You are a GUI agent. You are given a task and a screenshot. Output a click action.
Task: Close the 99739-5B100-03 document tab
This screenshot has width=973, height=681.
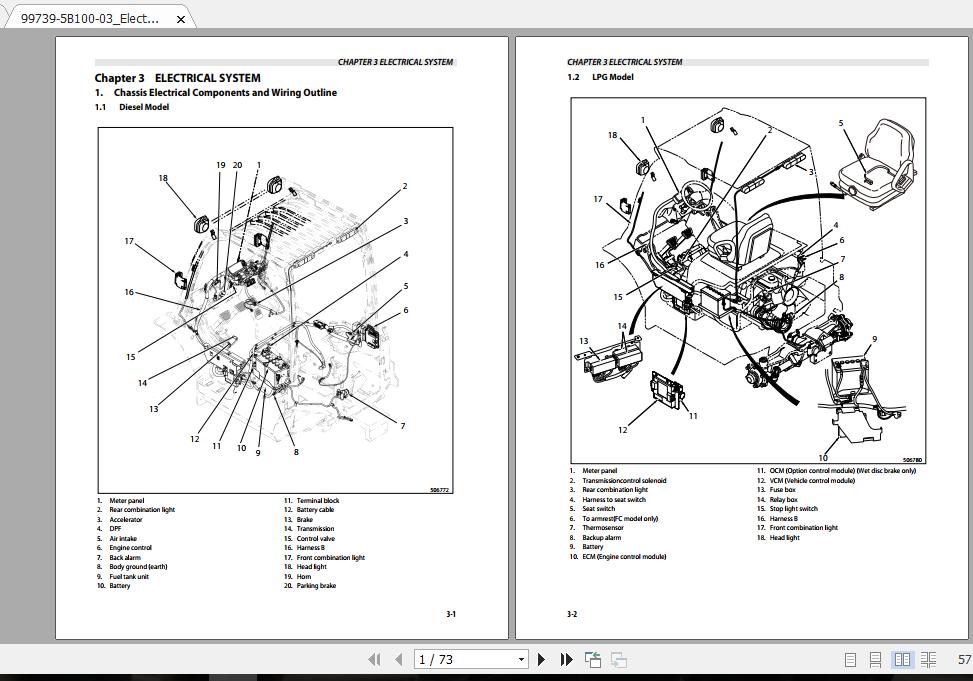(179, 17)
